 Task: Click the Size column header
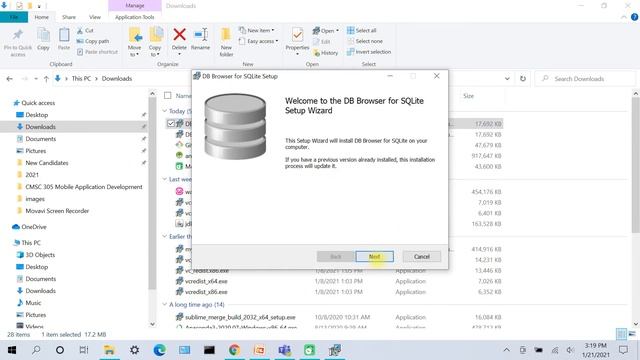[468, 96]
